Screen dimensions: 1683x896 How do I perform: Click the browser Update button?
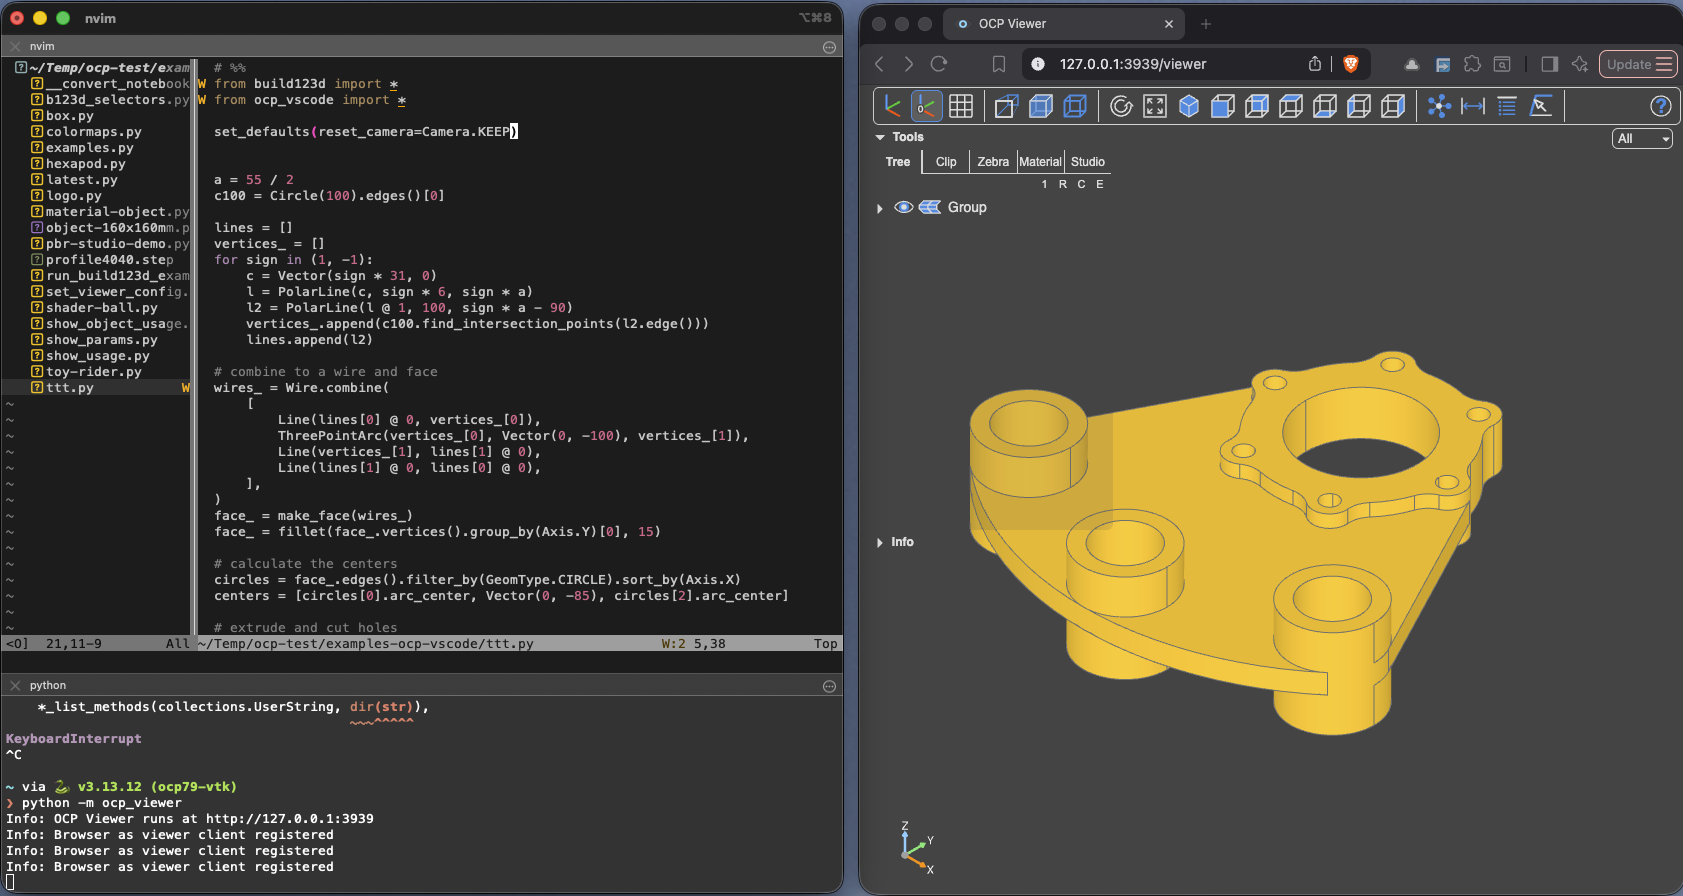tap(1638, 64)
